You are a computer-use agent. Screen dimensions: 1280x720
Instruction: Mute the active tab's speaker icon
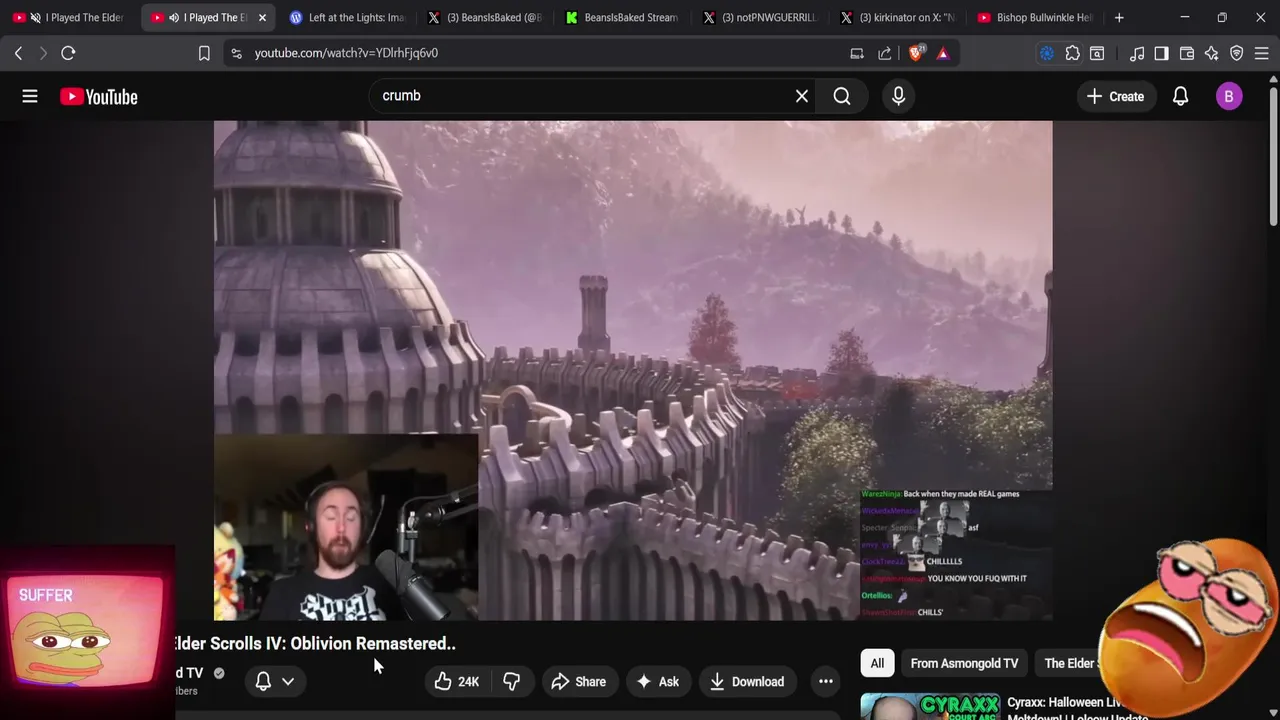point(174,17)
